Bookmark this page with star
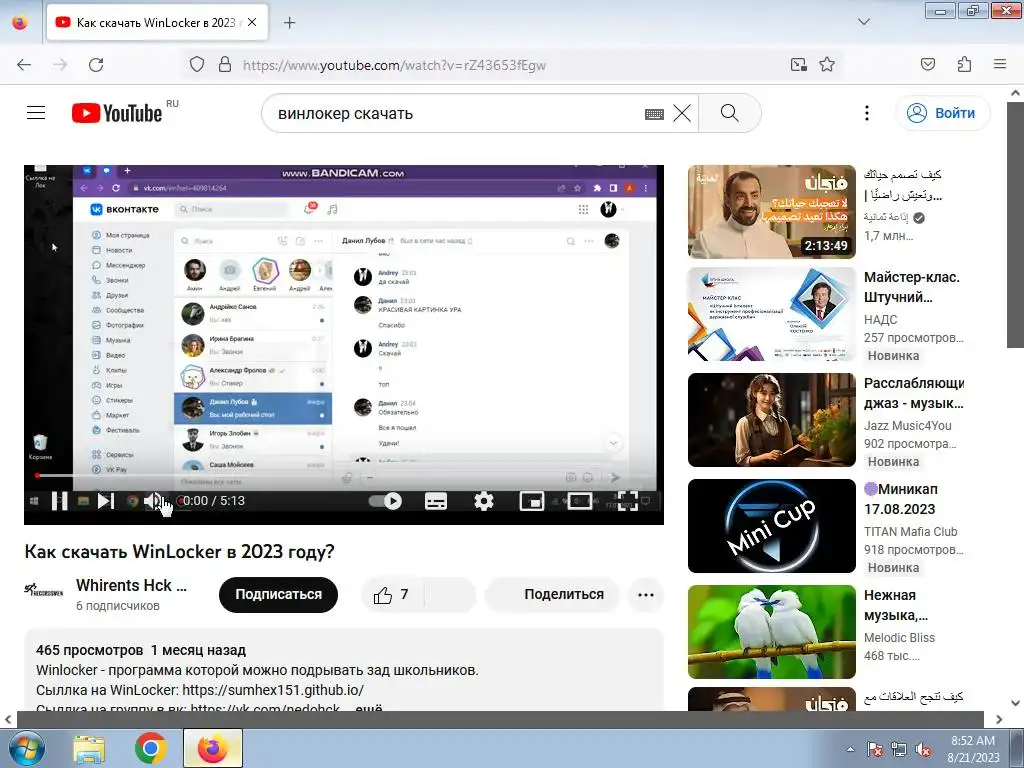1024x768 pixels. coord(827,65)
